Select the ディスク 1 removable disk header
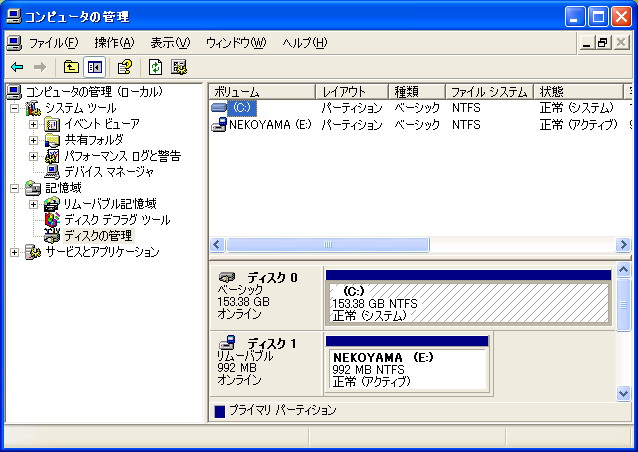 (266, 364)
